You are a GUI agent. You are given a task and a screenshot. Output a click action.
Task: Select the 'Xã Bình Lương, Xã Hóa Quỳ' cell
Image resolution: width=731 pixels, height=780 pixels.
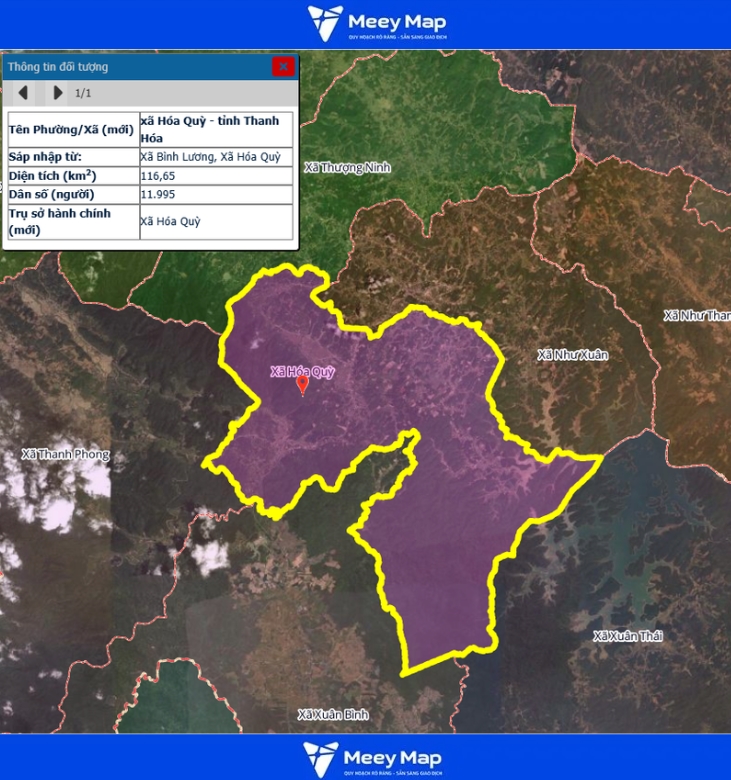210,157
